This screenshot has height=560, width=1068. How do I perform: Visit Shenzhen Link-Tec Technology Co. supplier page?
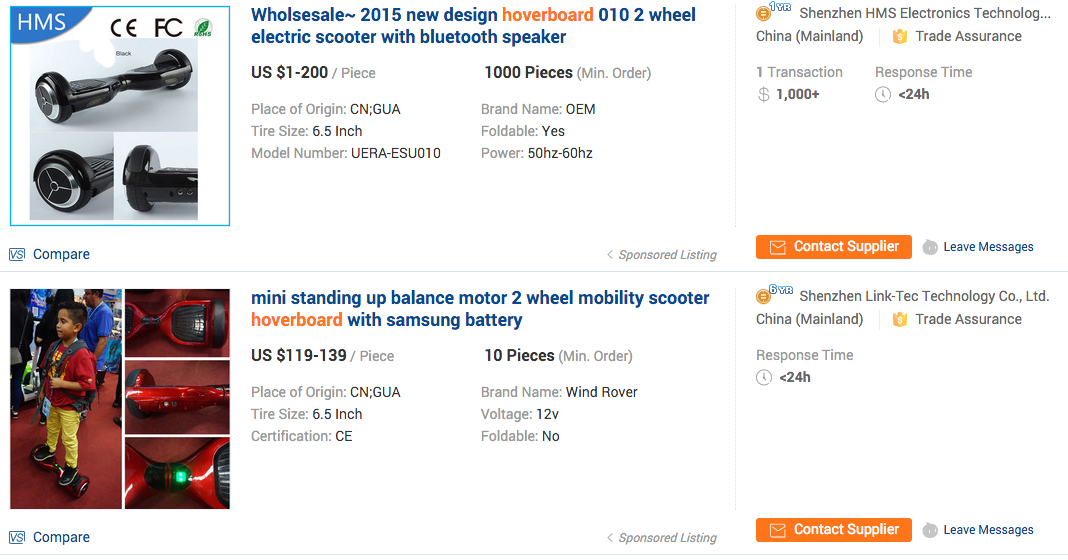[x=924, y=297]
